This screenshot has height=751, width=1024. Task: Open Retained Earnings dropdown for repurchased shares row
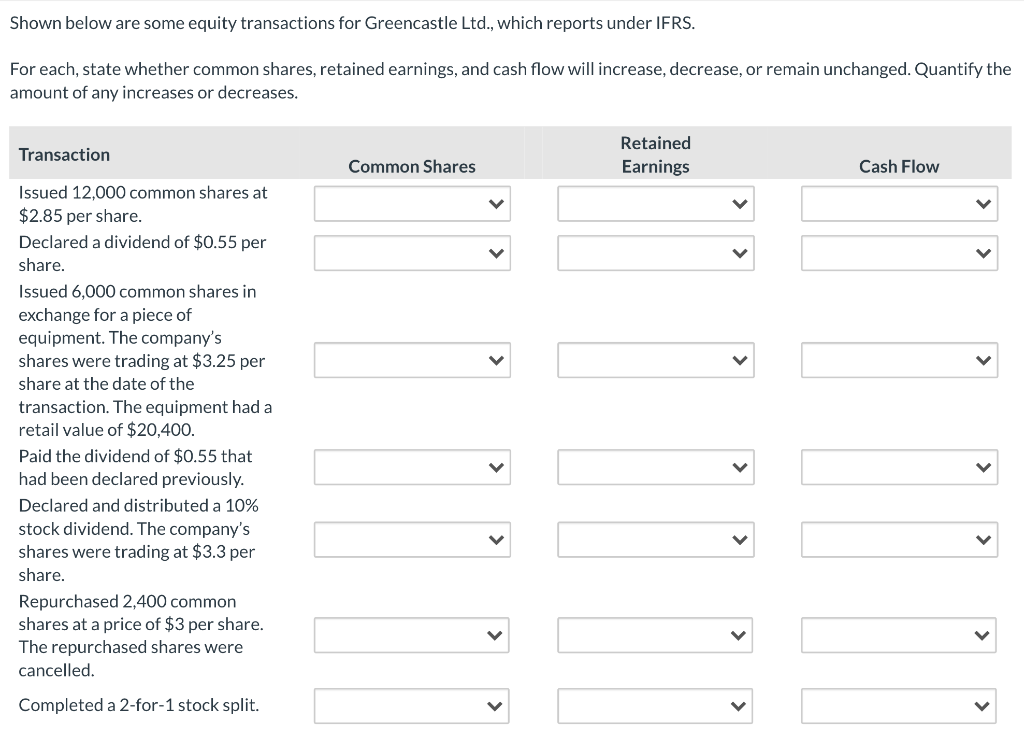point(655,634)
